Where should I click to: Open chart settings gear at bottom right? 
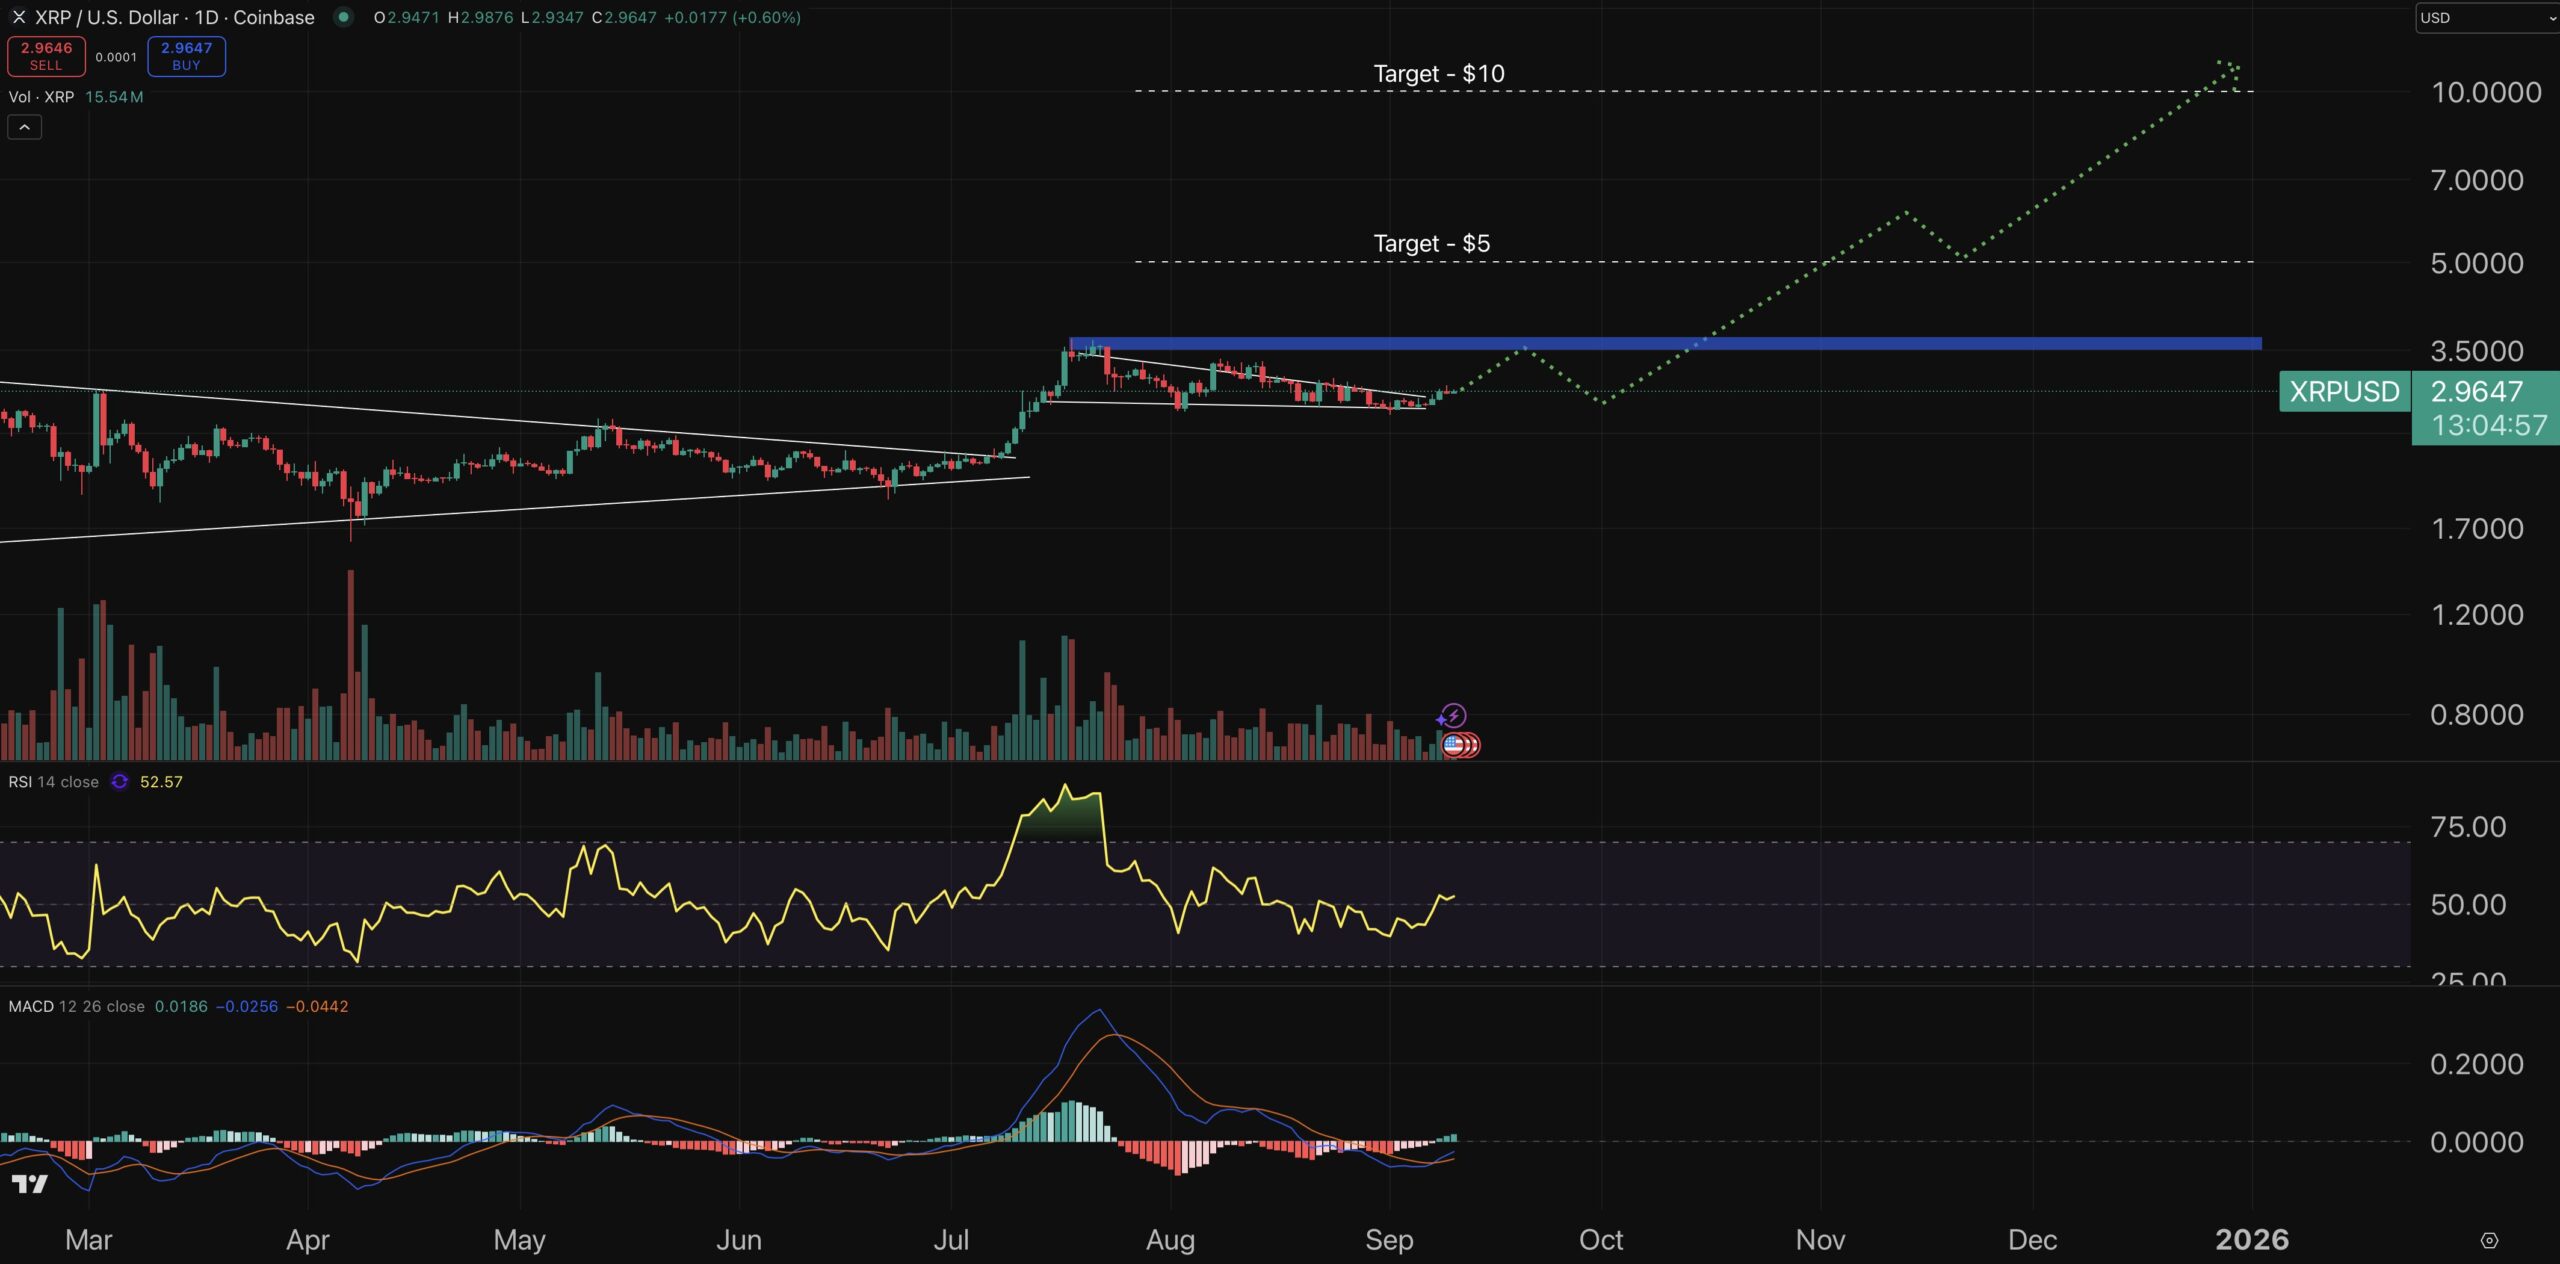click(2489, 1240)
